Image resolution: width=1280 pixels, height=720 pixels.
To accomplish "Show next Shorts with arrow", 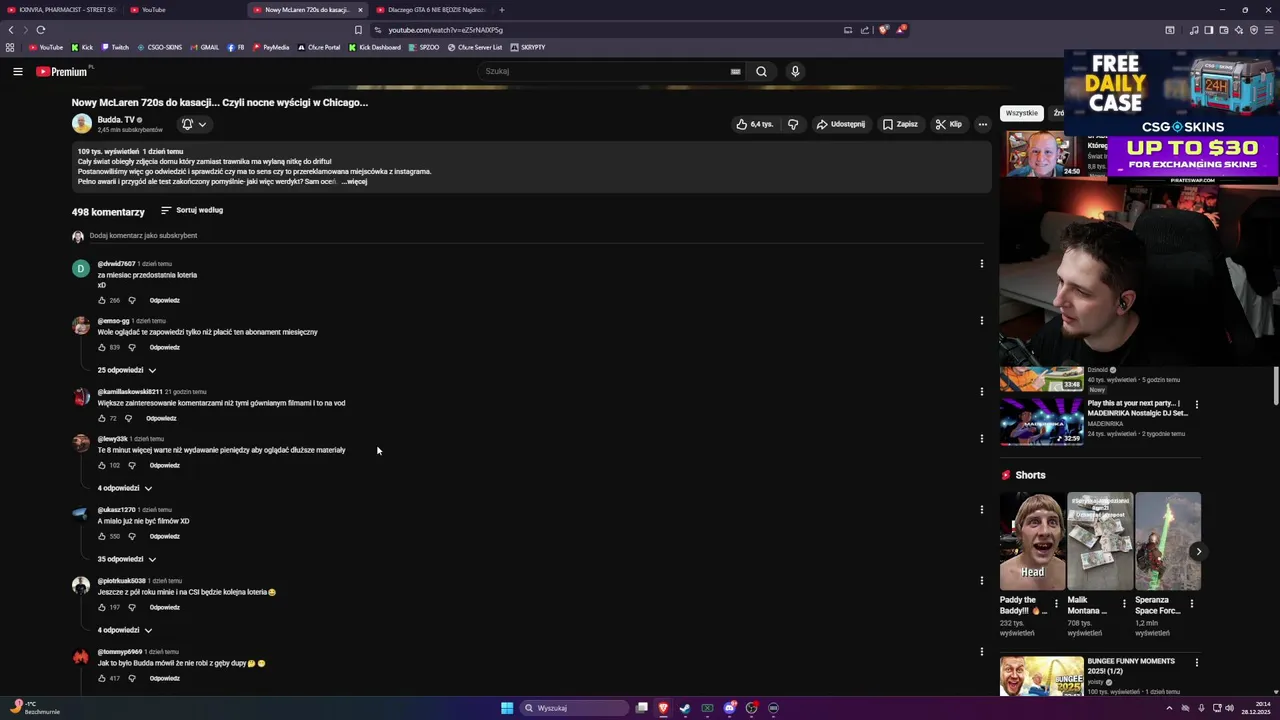I will tap(1198, 552).
